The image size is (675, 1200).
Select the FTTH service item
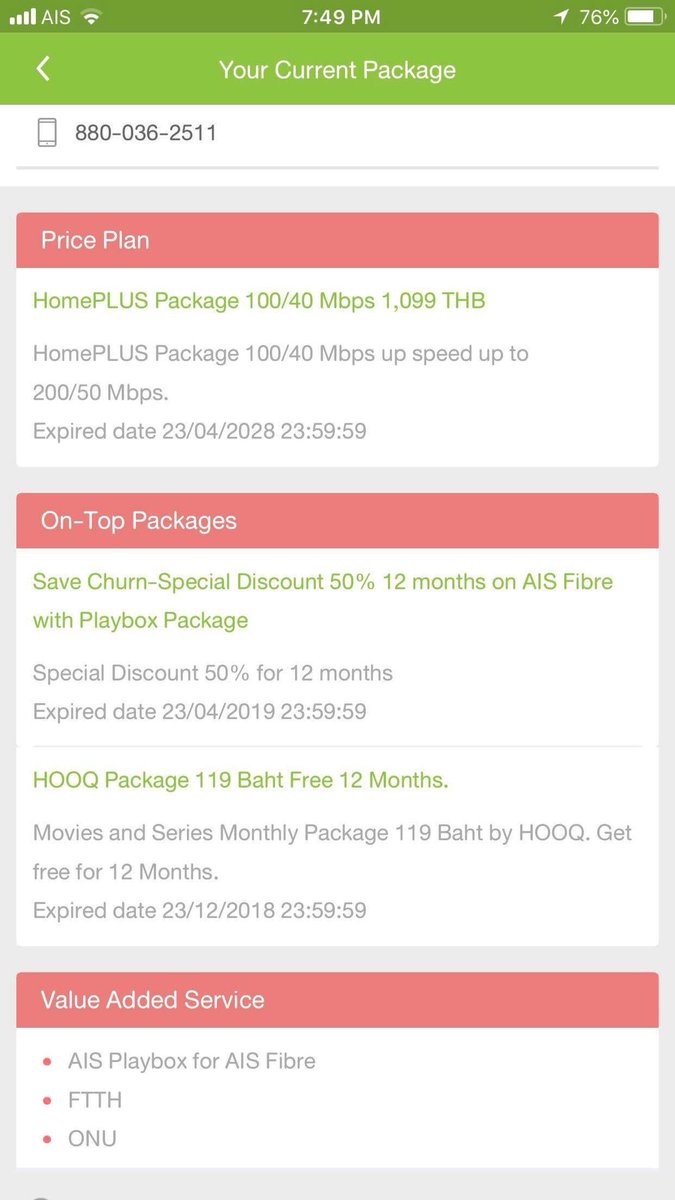coord(95,1099)
